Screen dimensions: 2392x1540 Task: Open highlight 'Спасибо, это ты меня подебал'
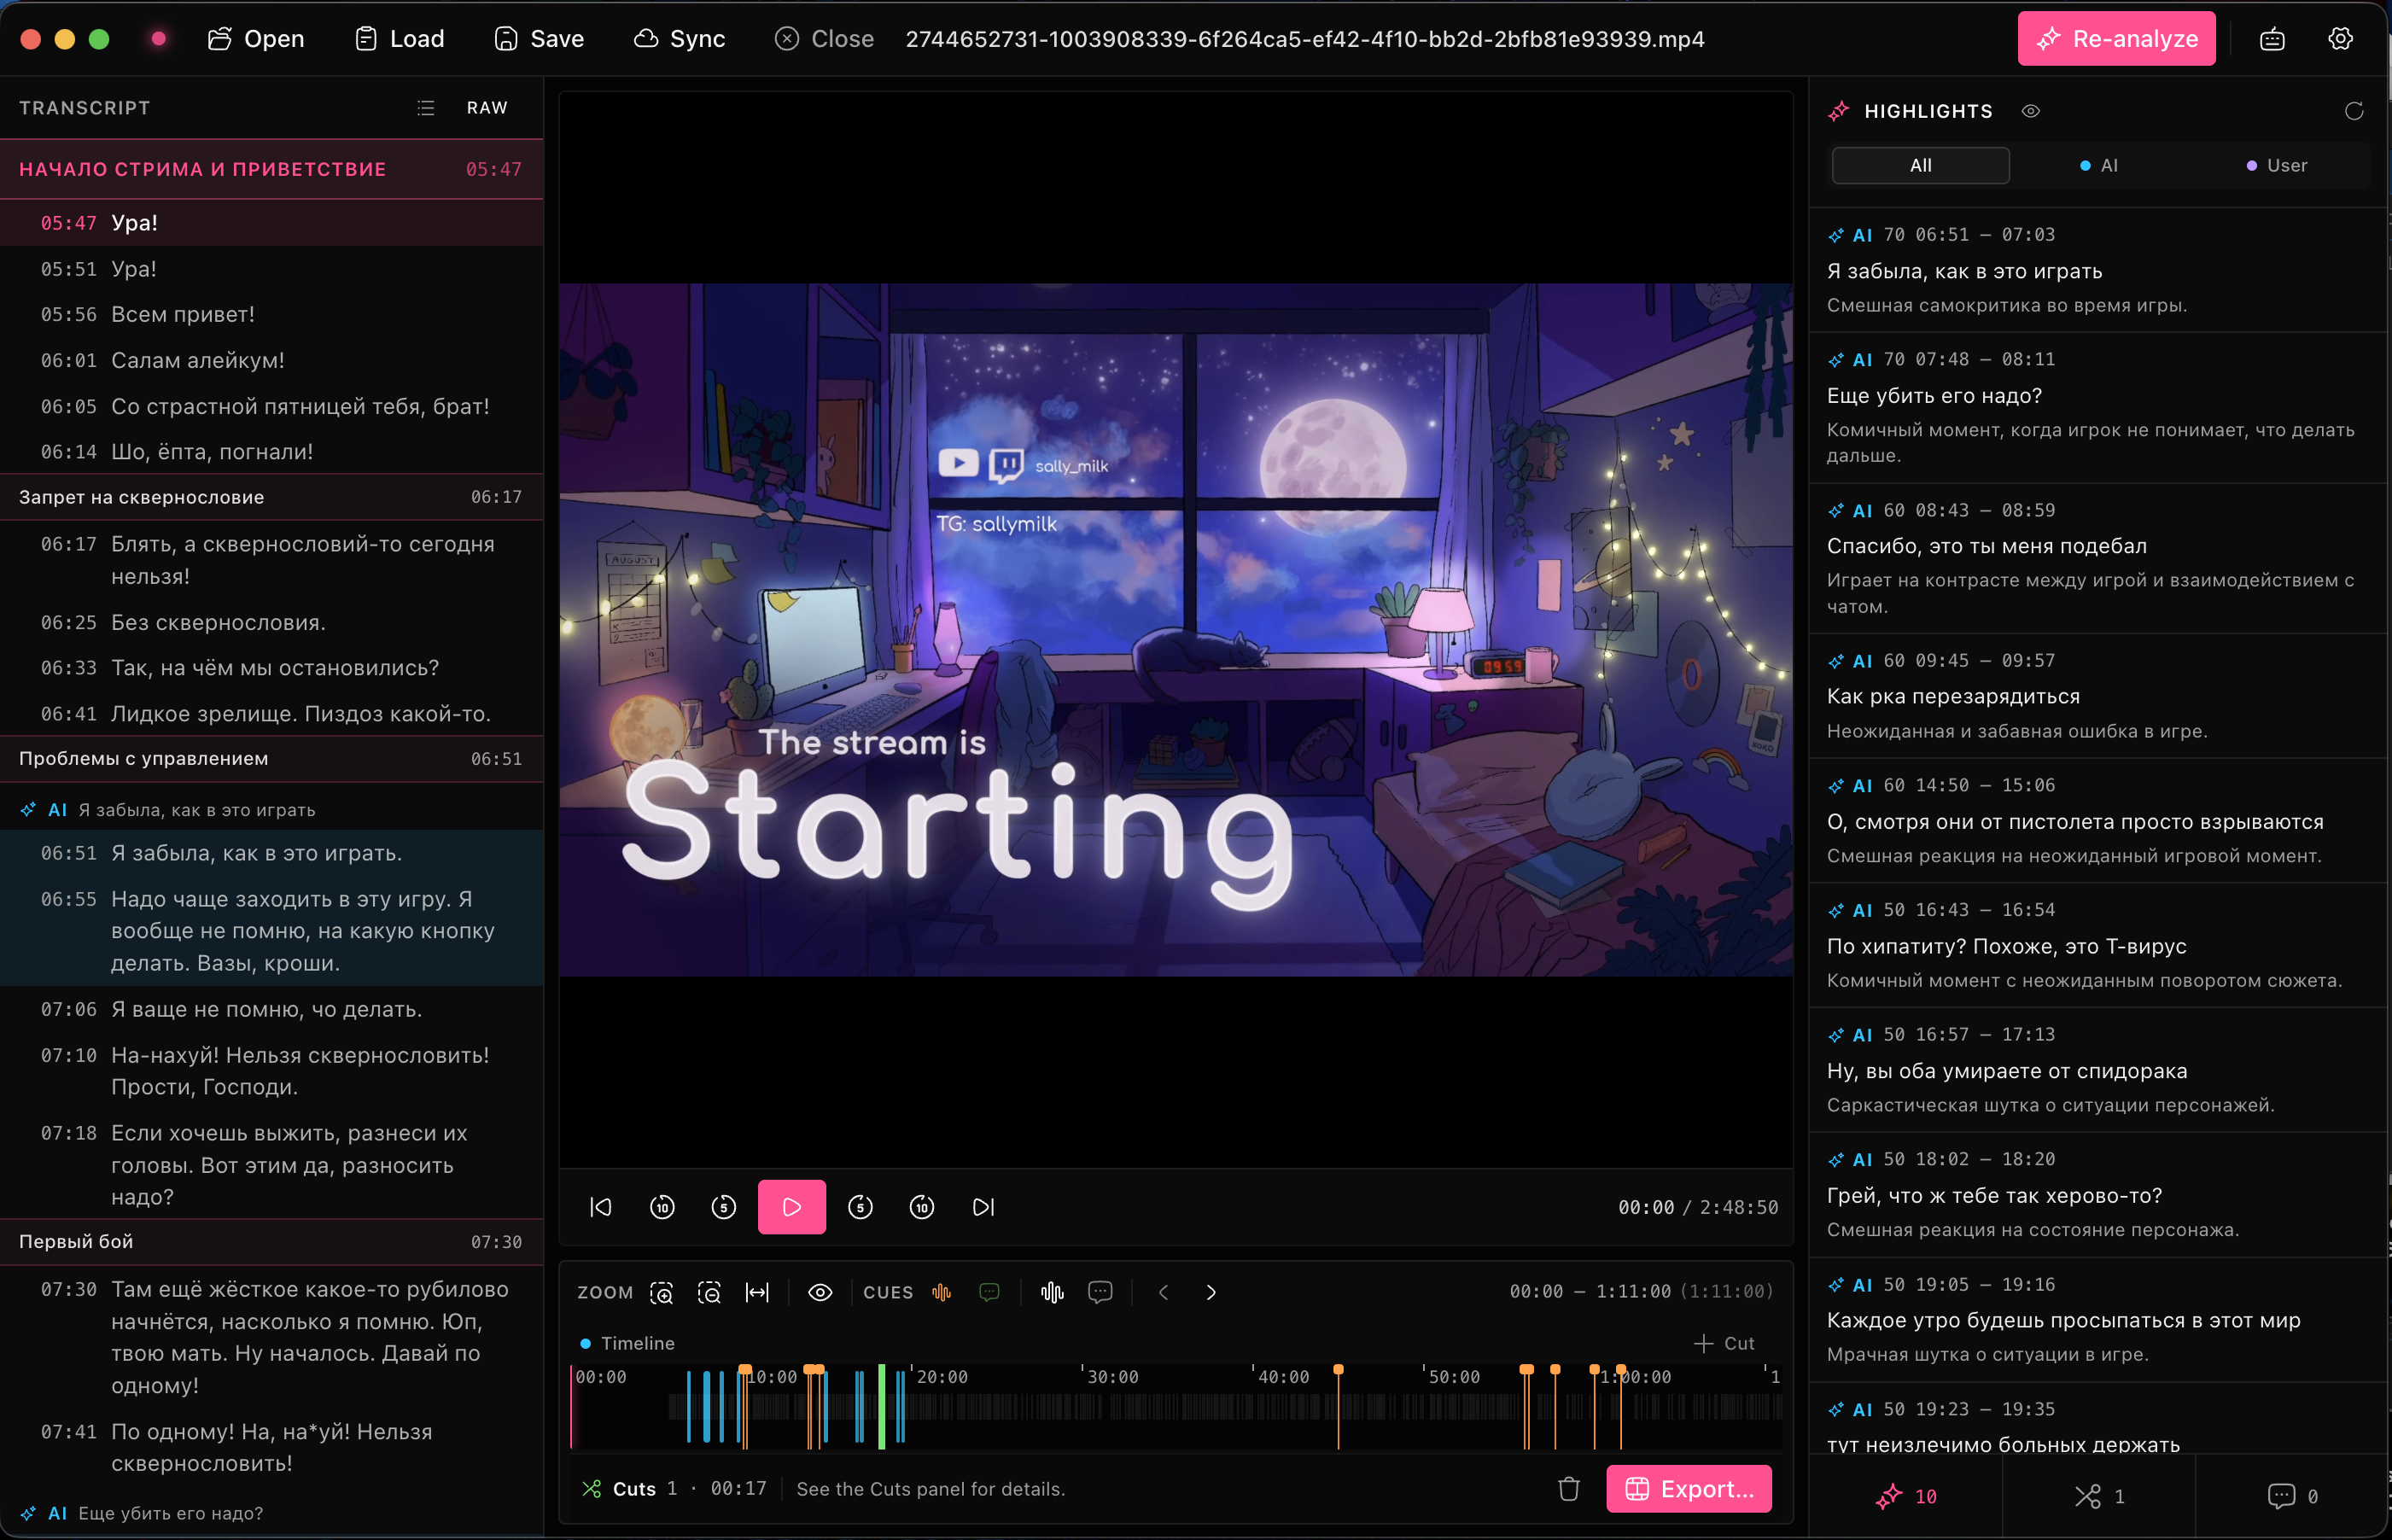pos(2098,558)
